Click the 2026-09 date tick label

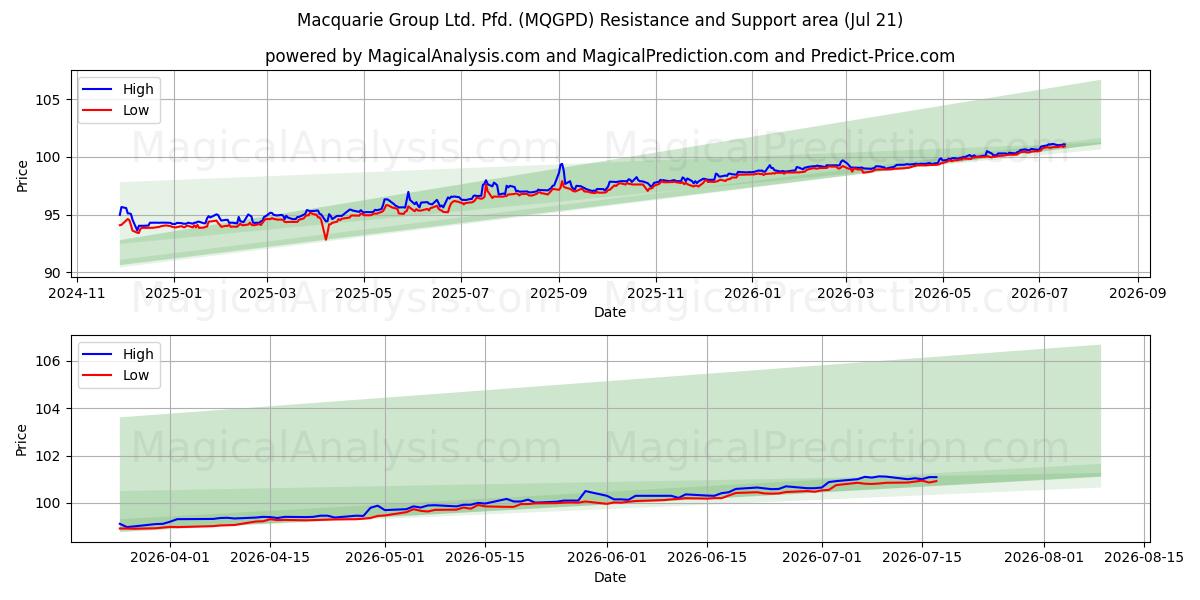pyautogui.click(x=1138, y=293)
